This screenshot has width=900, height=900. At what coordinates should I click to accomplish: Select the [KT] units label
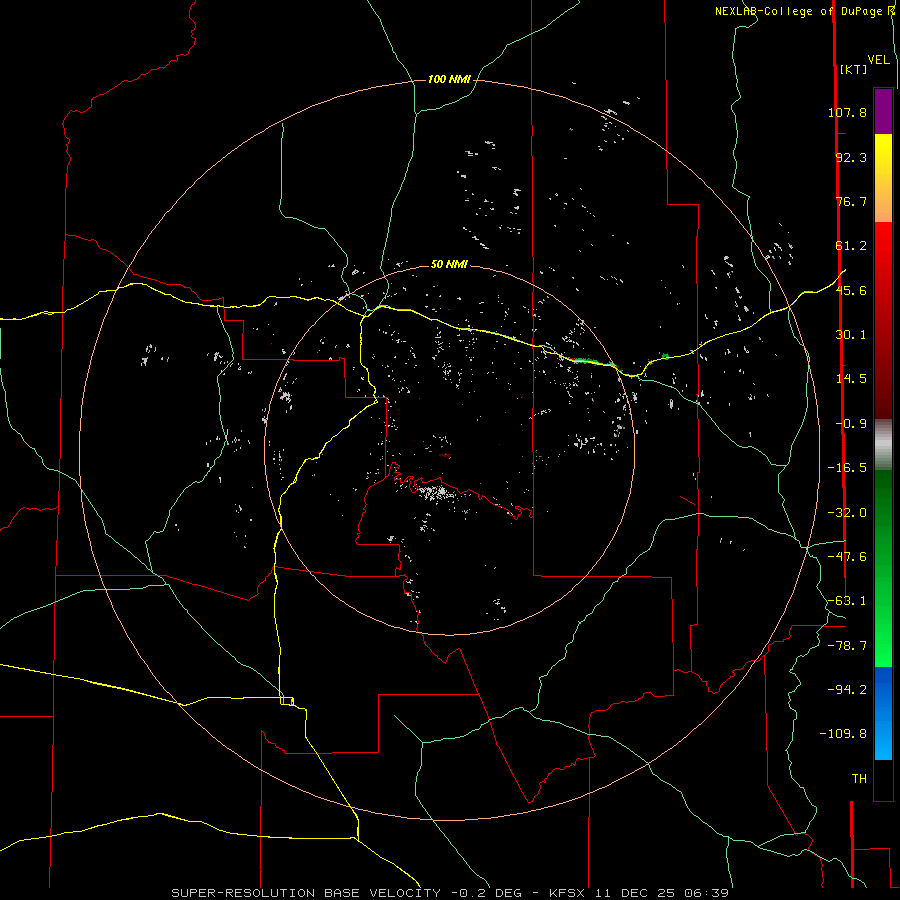(853, 69)
